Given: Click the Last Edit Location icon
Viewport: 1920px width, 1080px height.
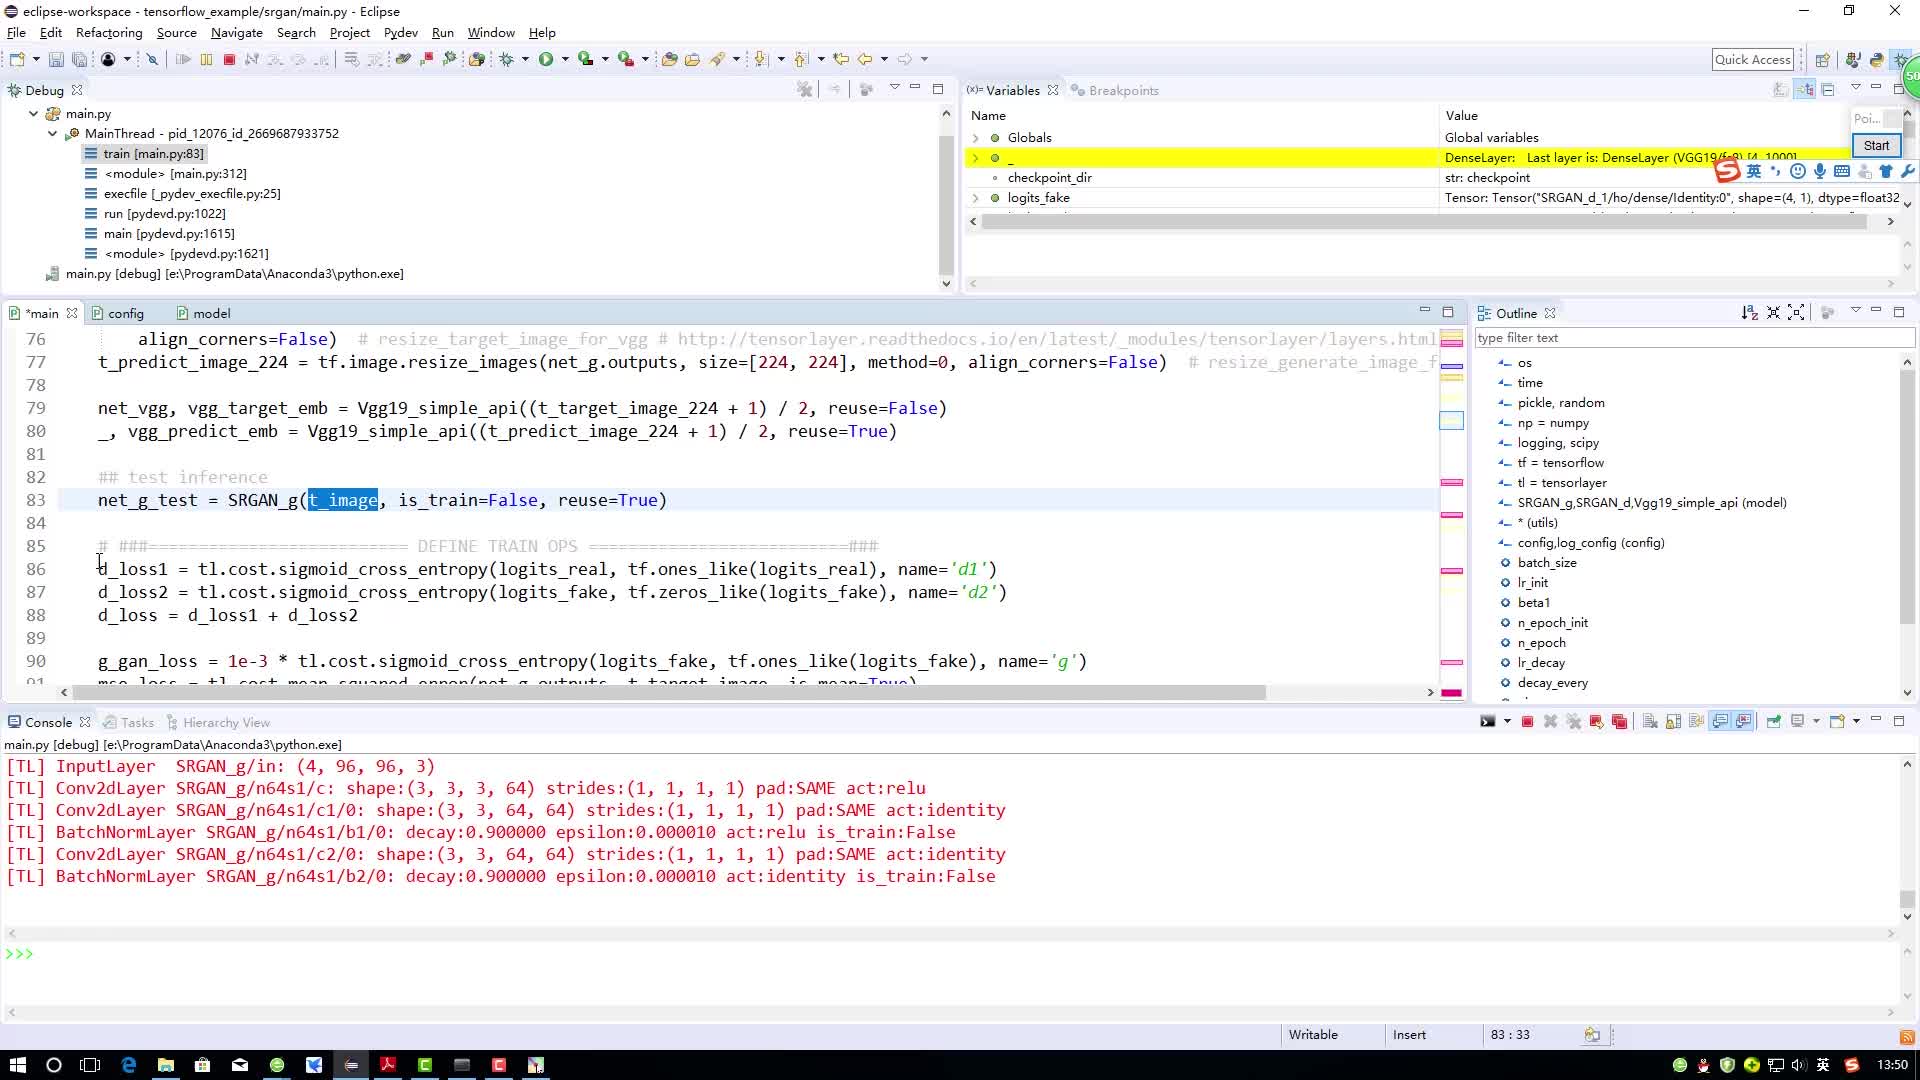Looking at the screenshot, I should click(x=841, y=59).
